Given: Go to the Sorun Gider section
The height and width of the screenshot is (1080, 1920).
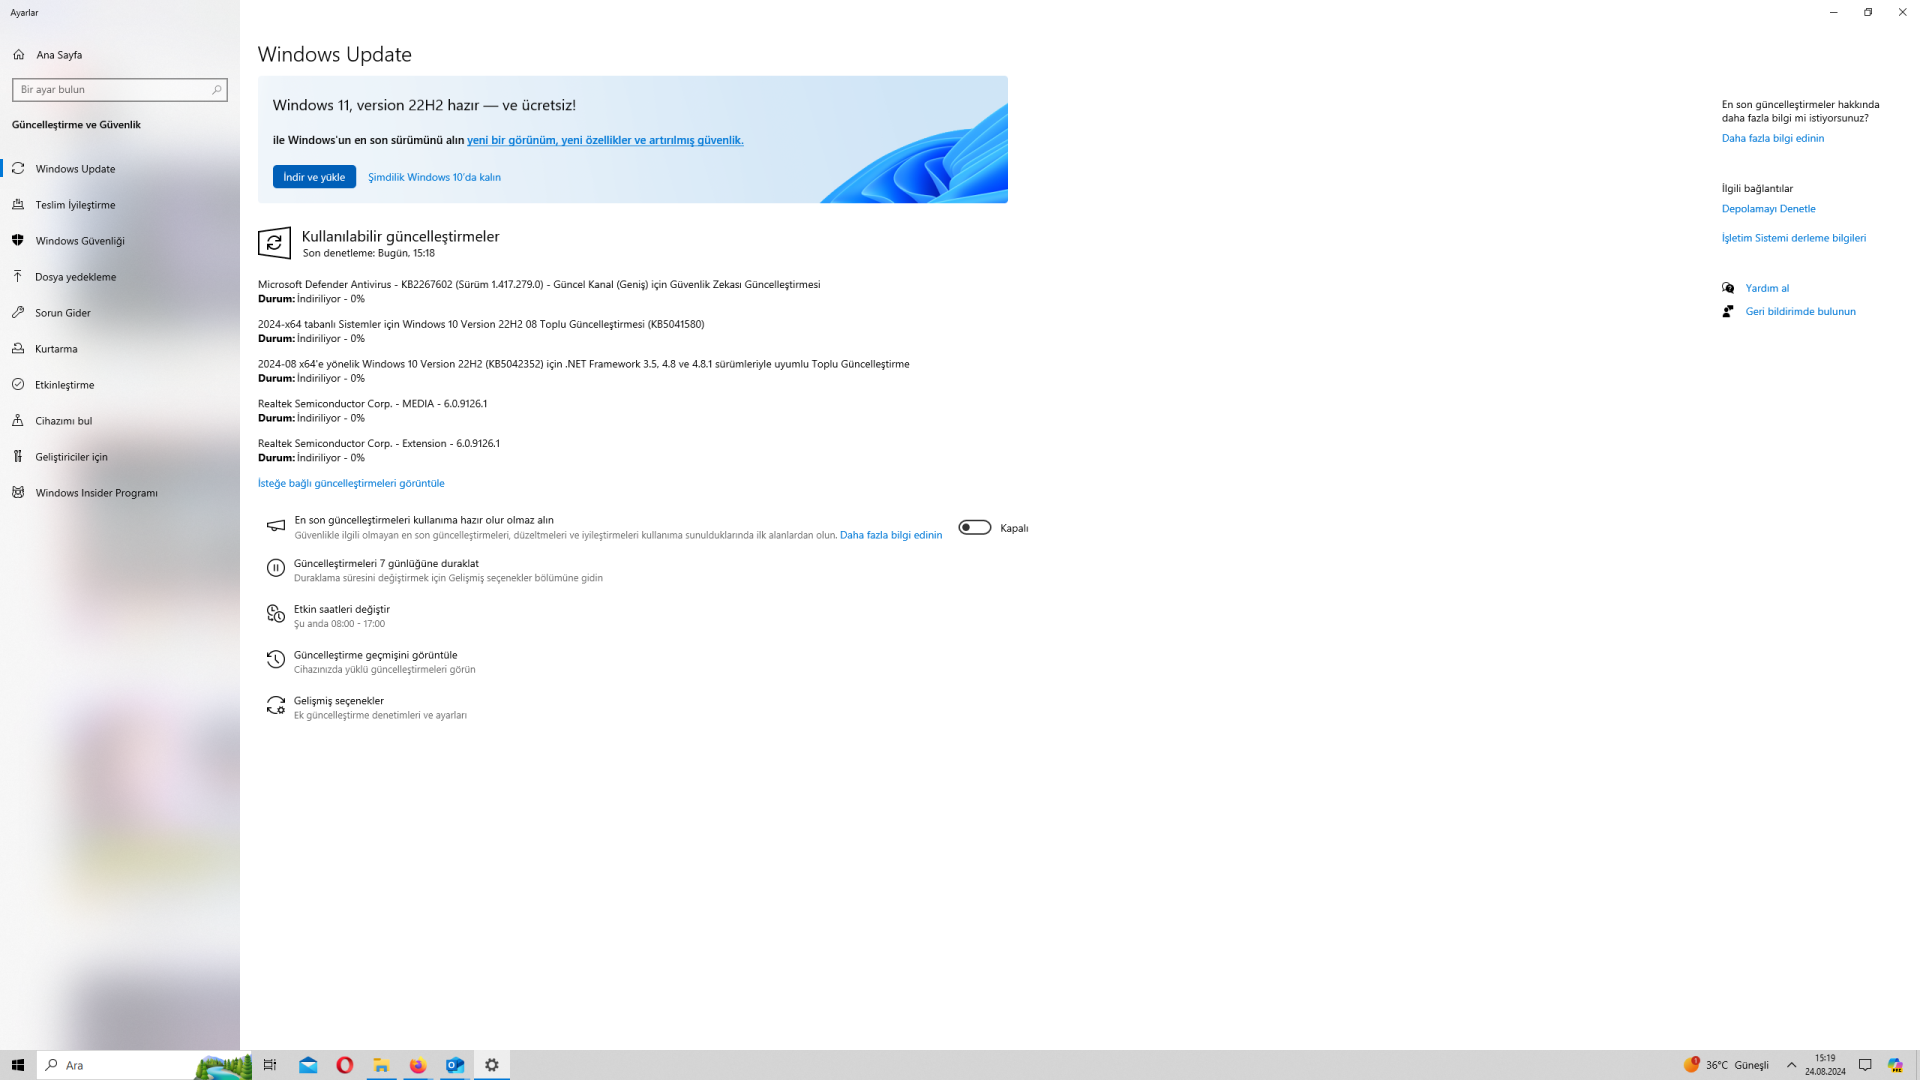Looking at the screenshot, I should click(x=63, y=313).
